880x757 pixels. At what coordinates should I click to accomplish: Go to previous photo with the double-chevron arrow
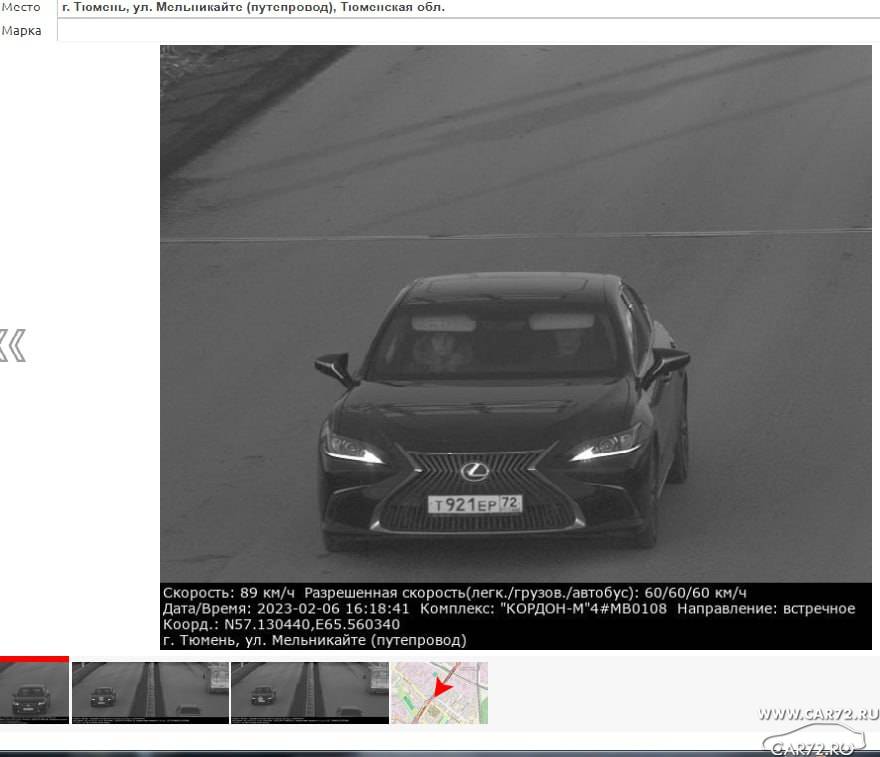click(12, 346)
